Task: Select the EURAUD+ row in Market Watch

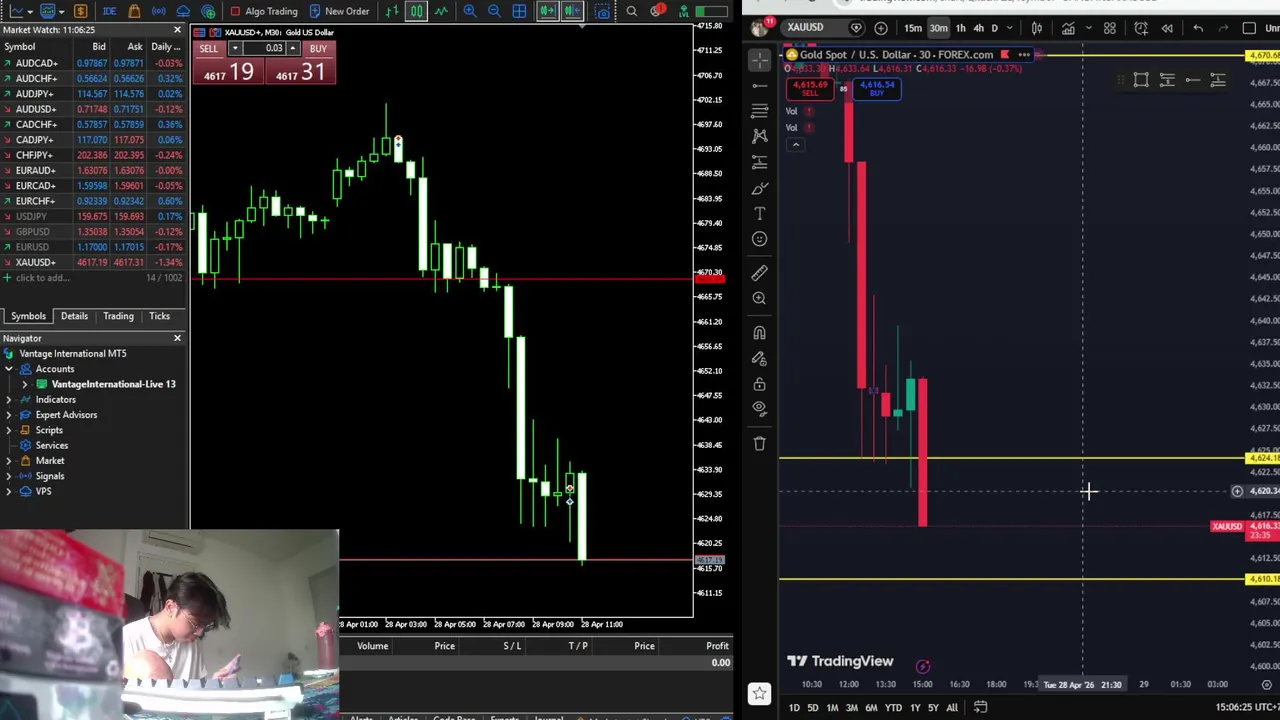Action: (95, 170)
